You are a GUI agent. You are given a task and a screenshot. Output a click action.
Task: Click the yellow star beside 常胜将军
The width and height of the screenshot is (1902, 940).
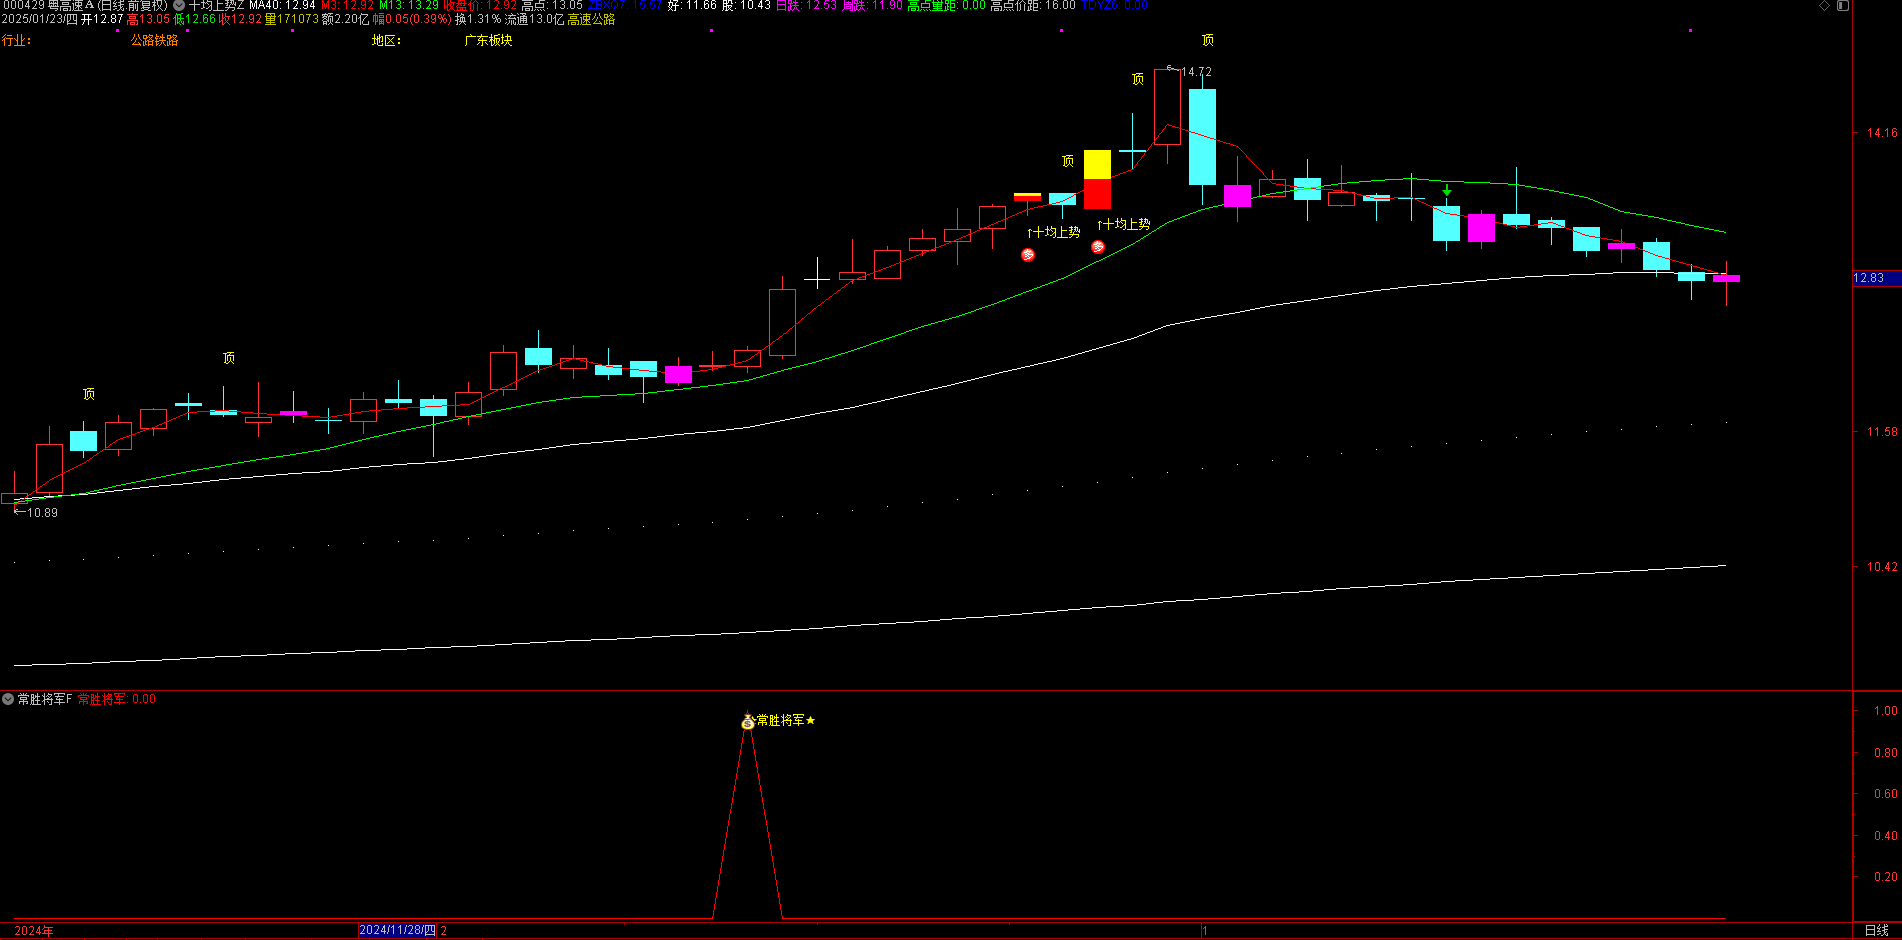coord(810,721)
